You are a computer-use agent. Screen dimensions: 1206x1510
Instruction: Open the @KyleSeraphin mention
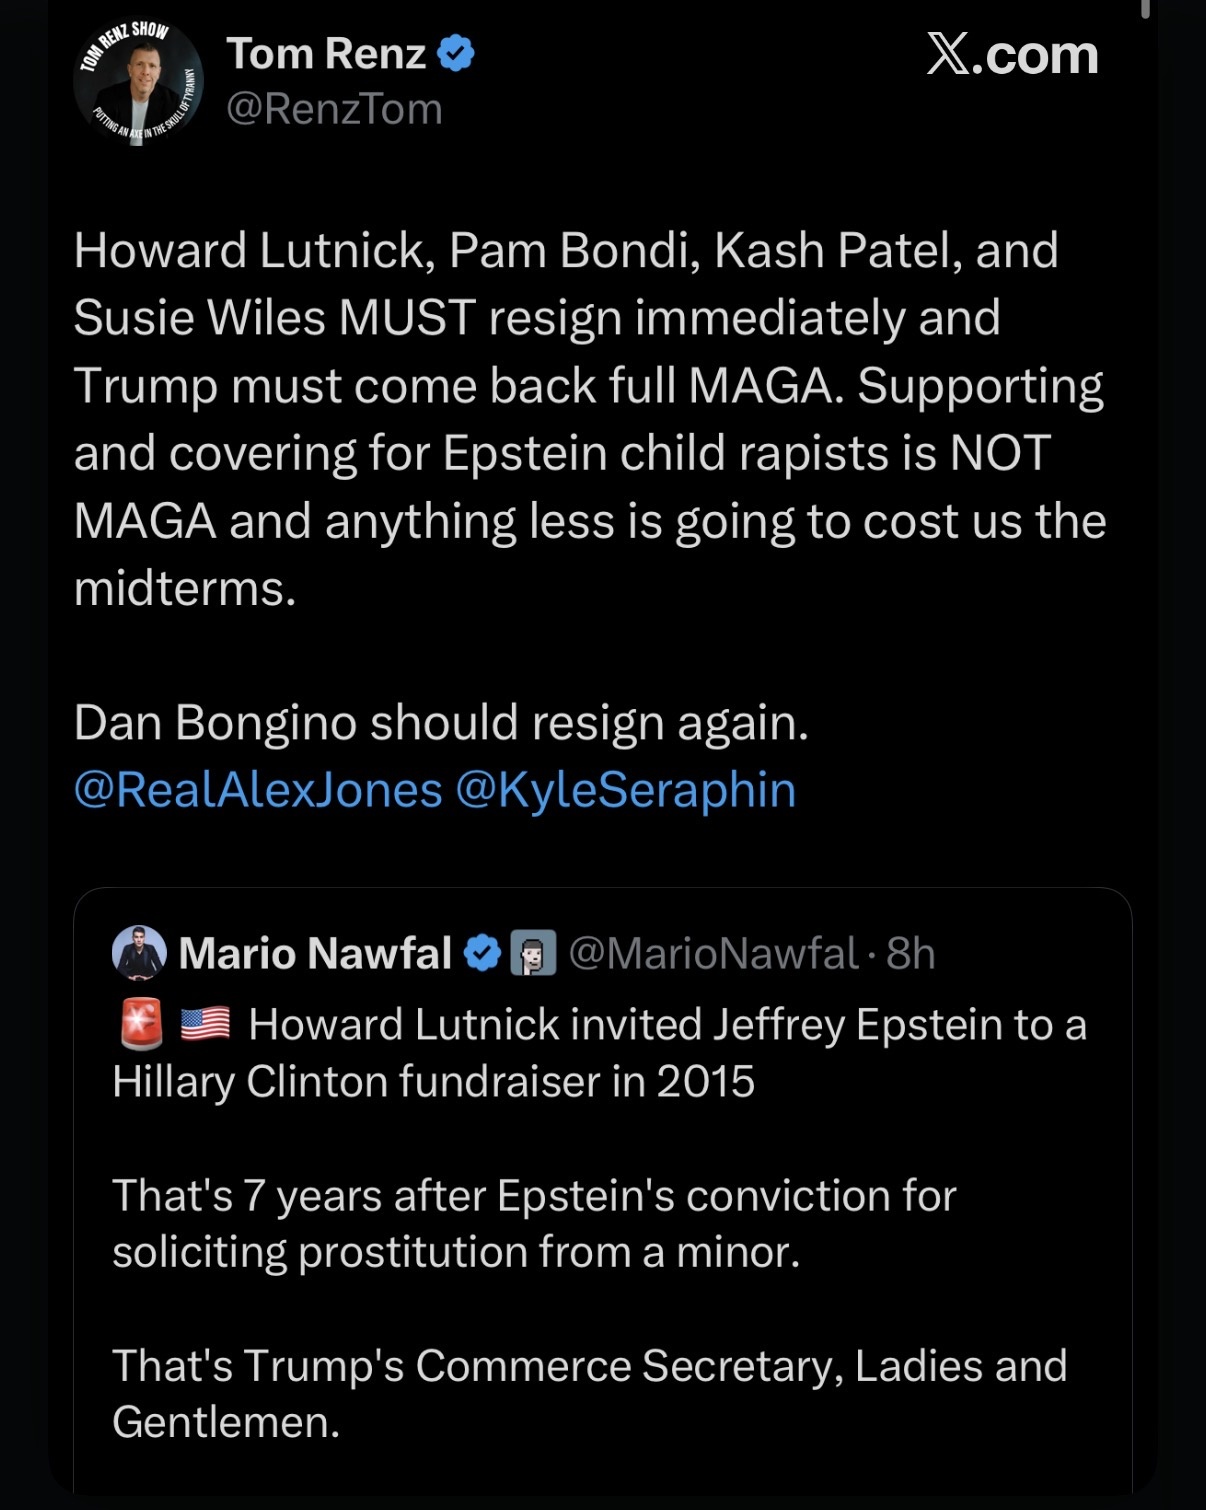click(x=625, y=790)
